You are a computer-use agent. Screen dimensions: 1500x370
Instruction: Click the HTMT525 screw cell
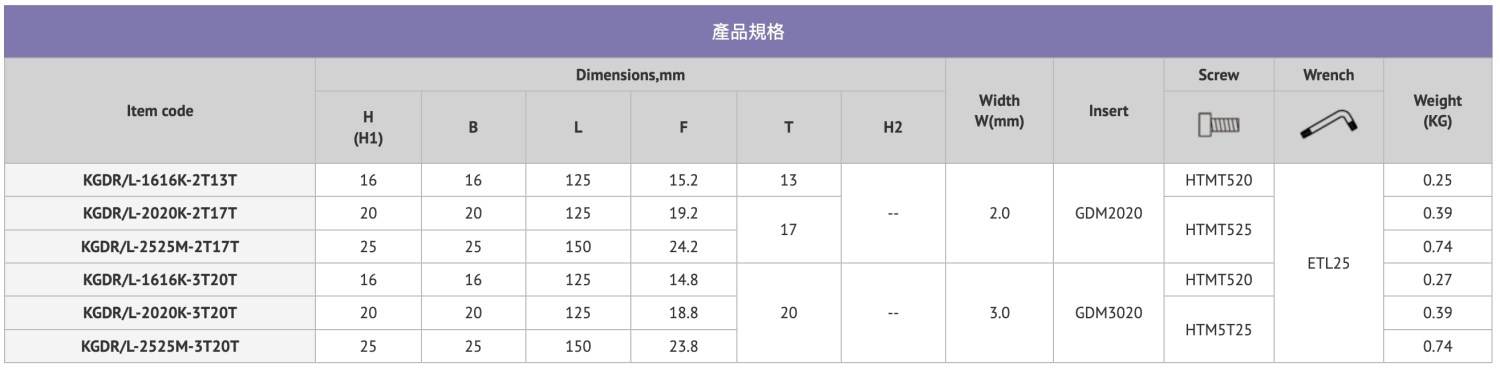pos(1218,230)
